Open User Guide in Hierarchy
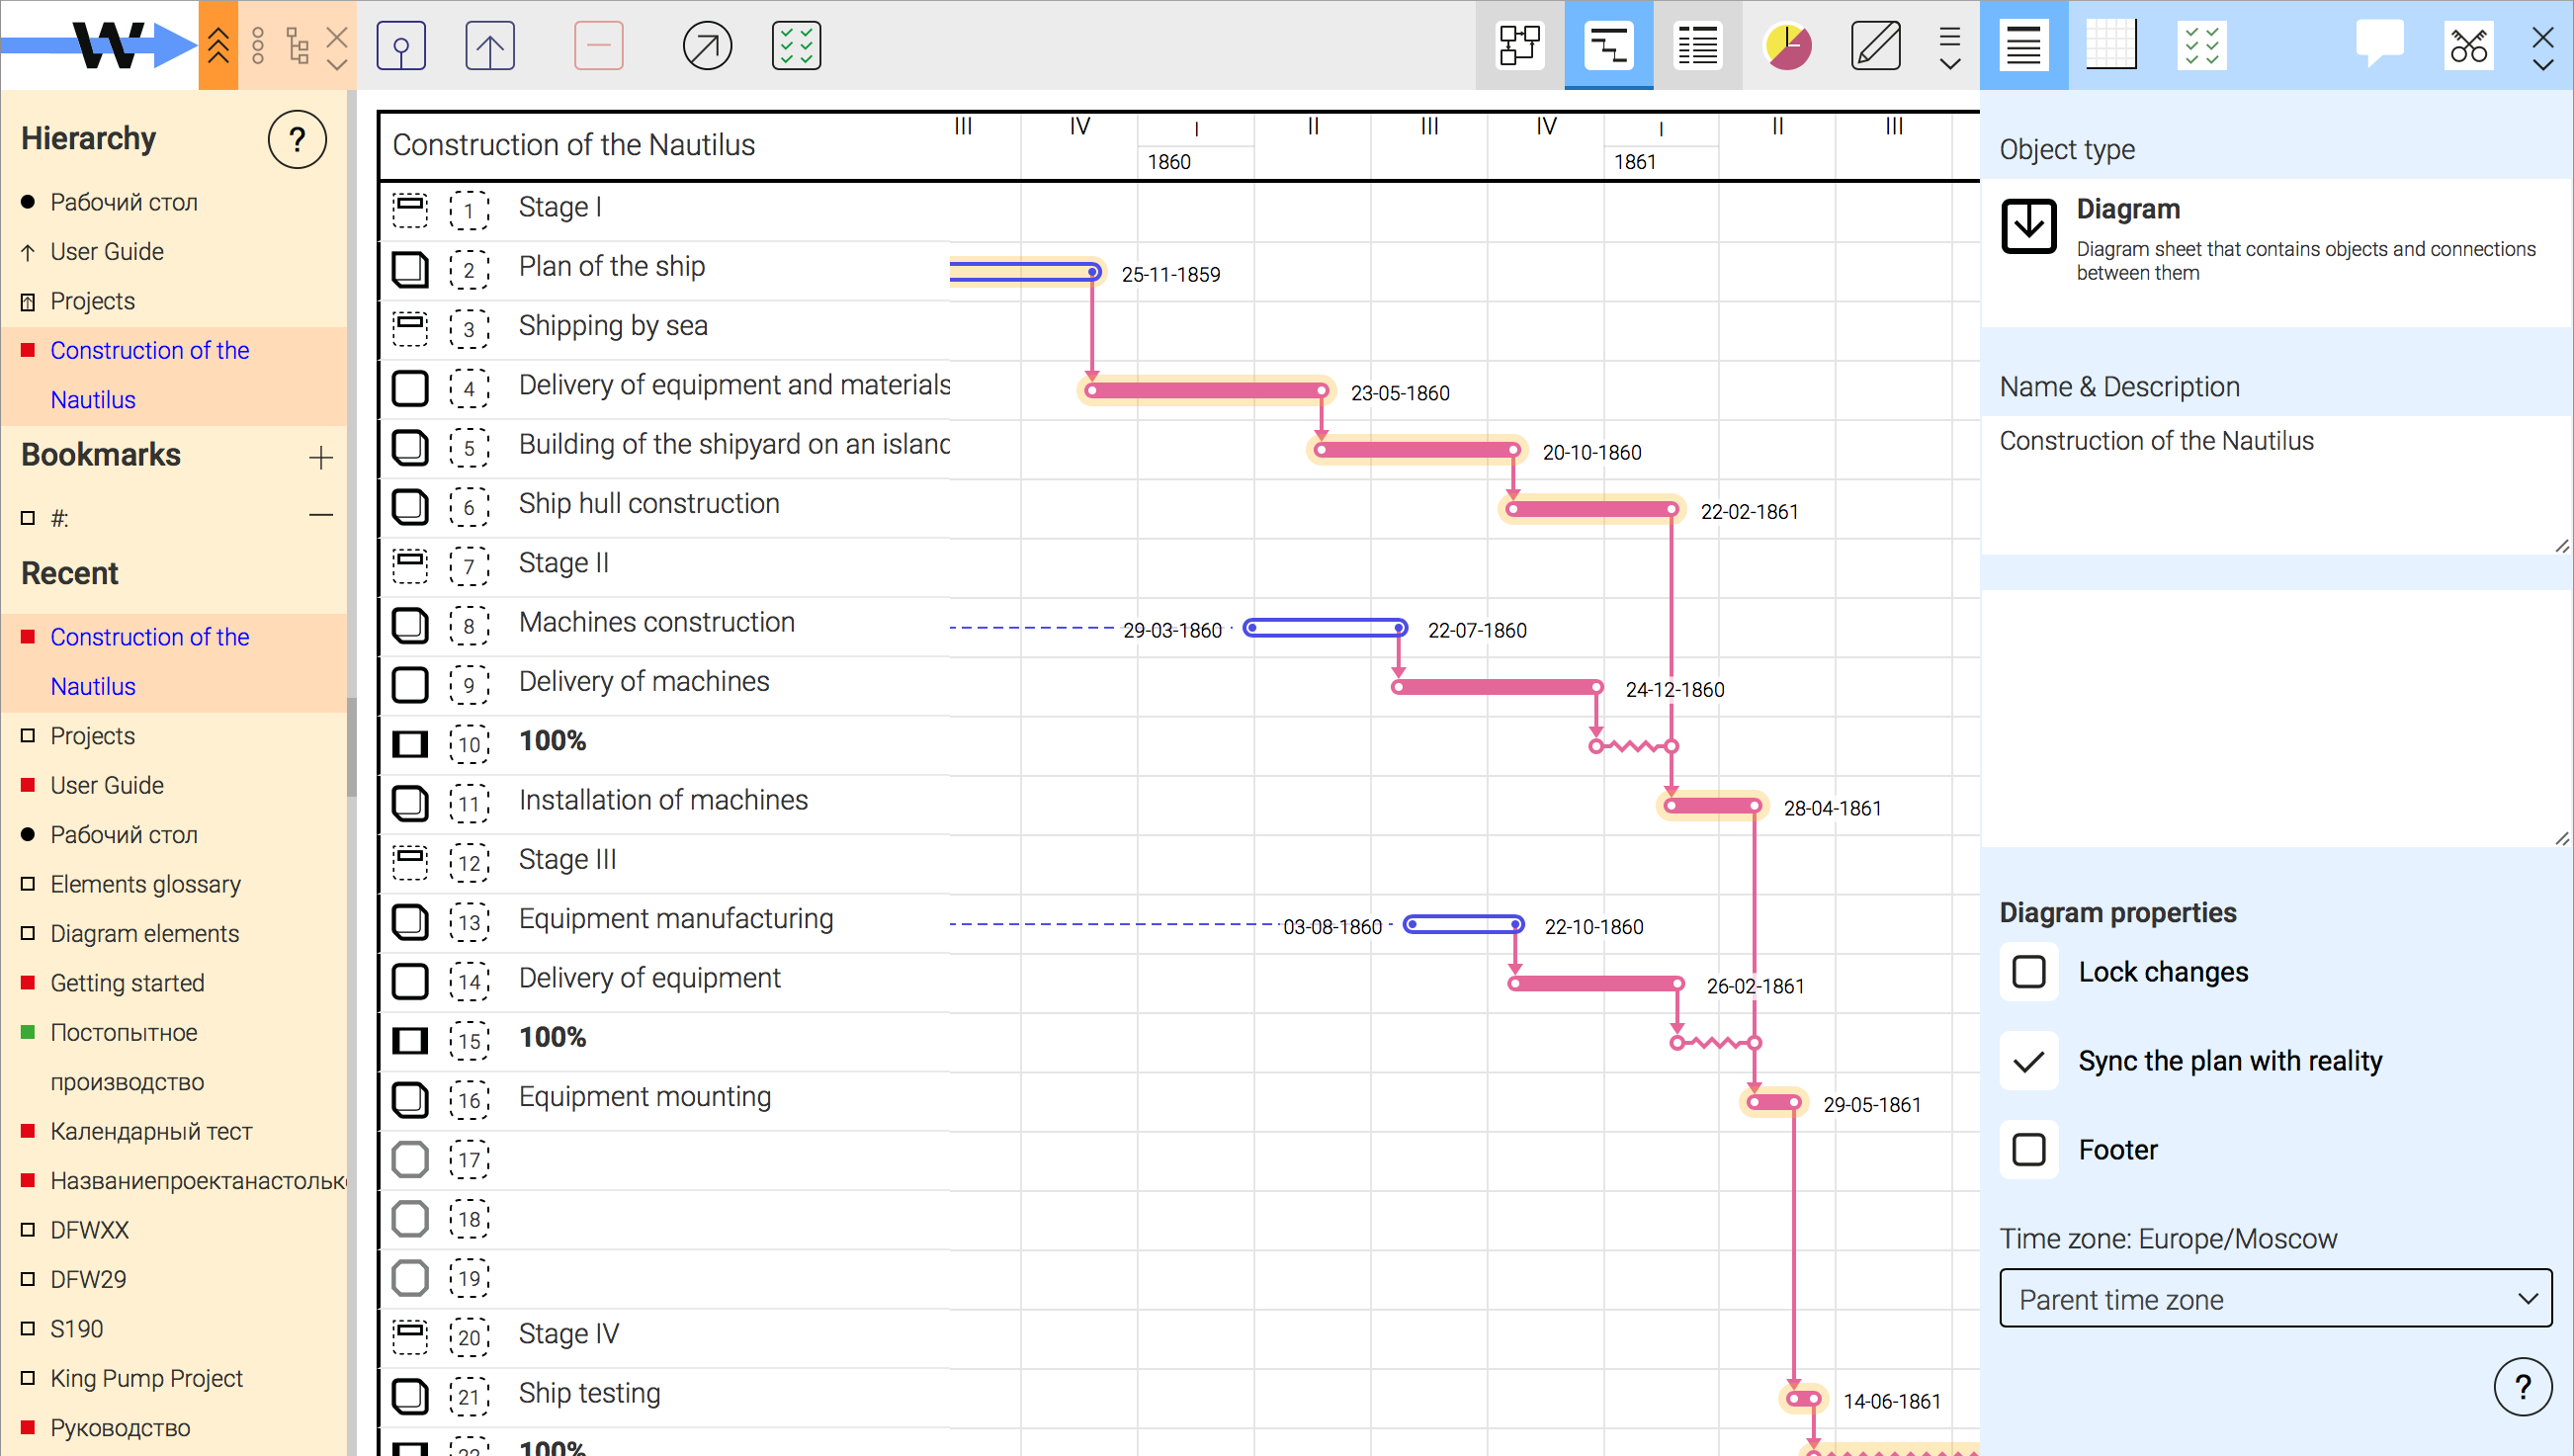This screenshot has width=2574, height=1456. point(107,252)
